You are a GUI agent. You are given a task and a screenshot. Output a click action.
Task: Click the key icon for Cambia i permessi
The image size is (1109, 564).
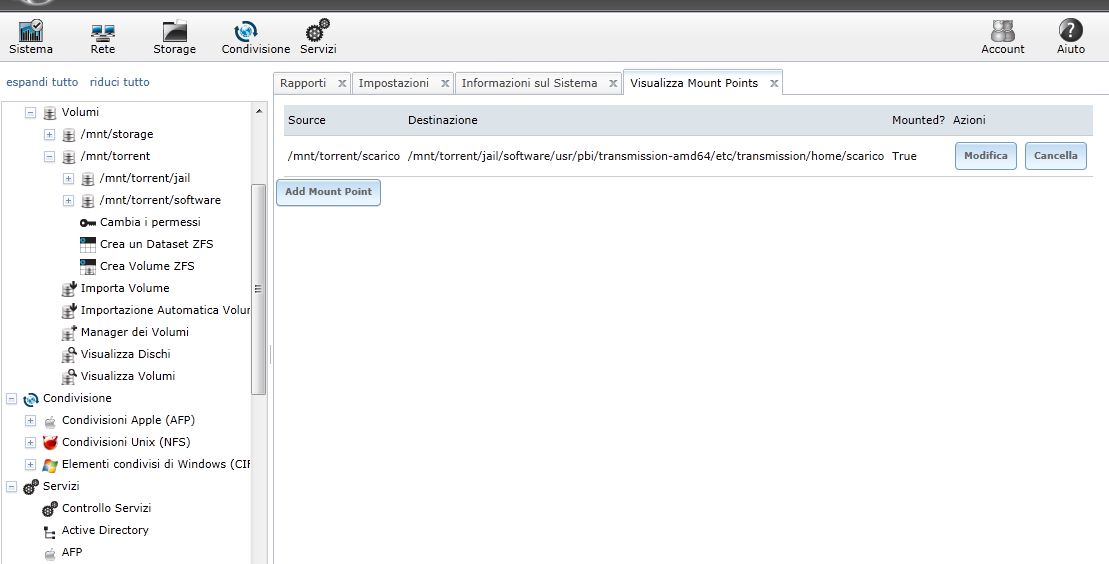[x=88, y=222]
